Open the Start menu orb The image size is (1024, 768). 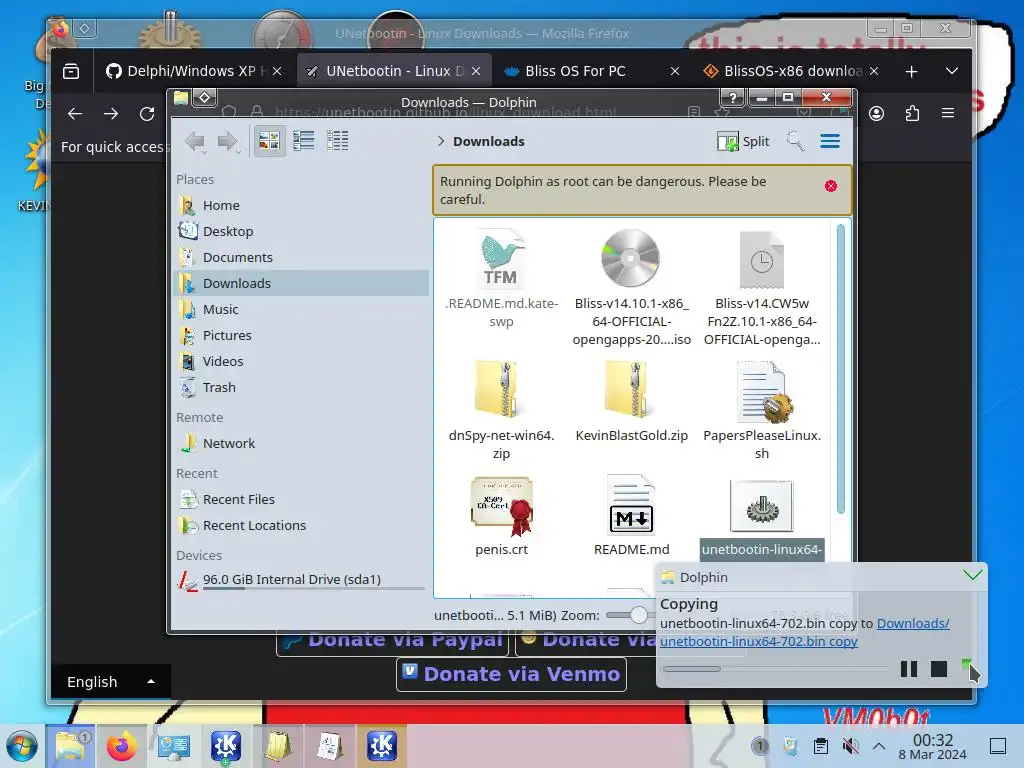click(x=22, y=746)
